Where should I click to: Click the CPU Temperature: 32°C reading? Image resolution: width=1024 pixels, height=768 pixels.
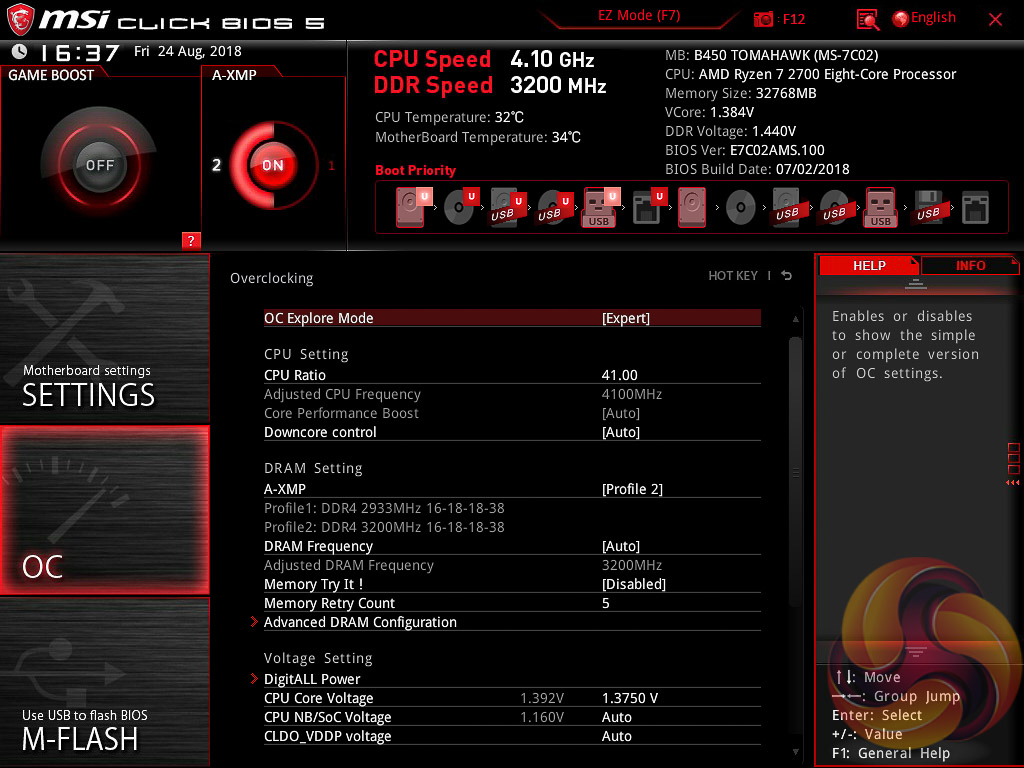pyautogui.click(x=449, y=117)
